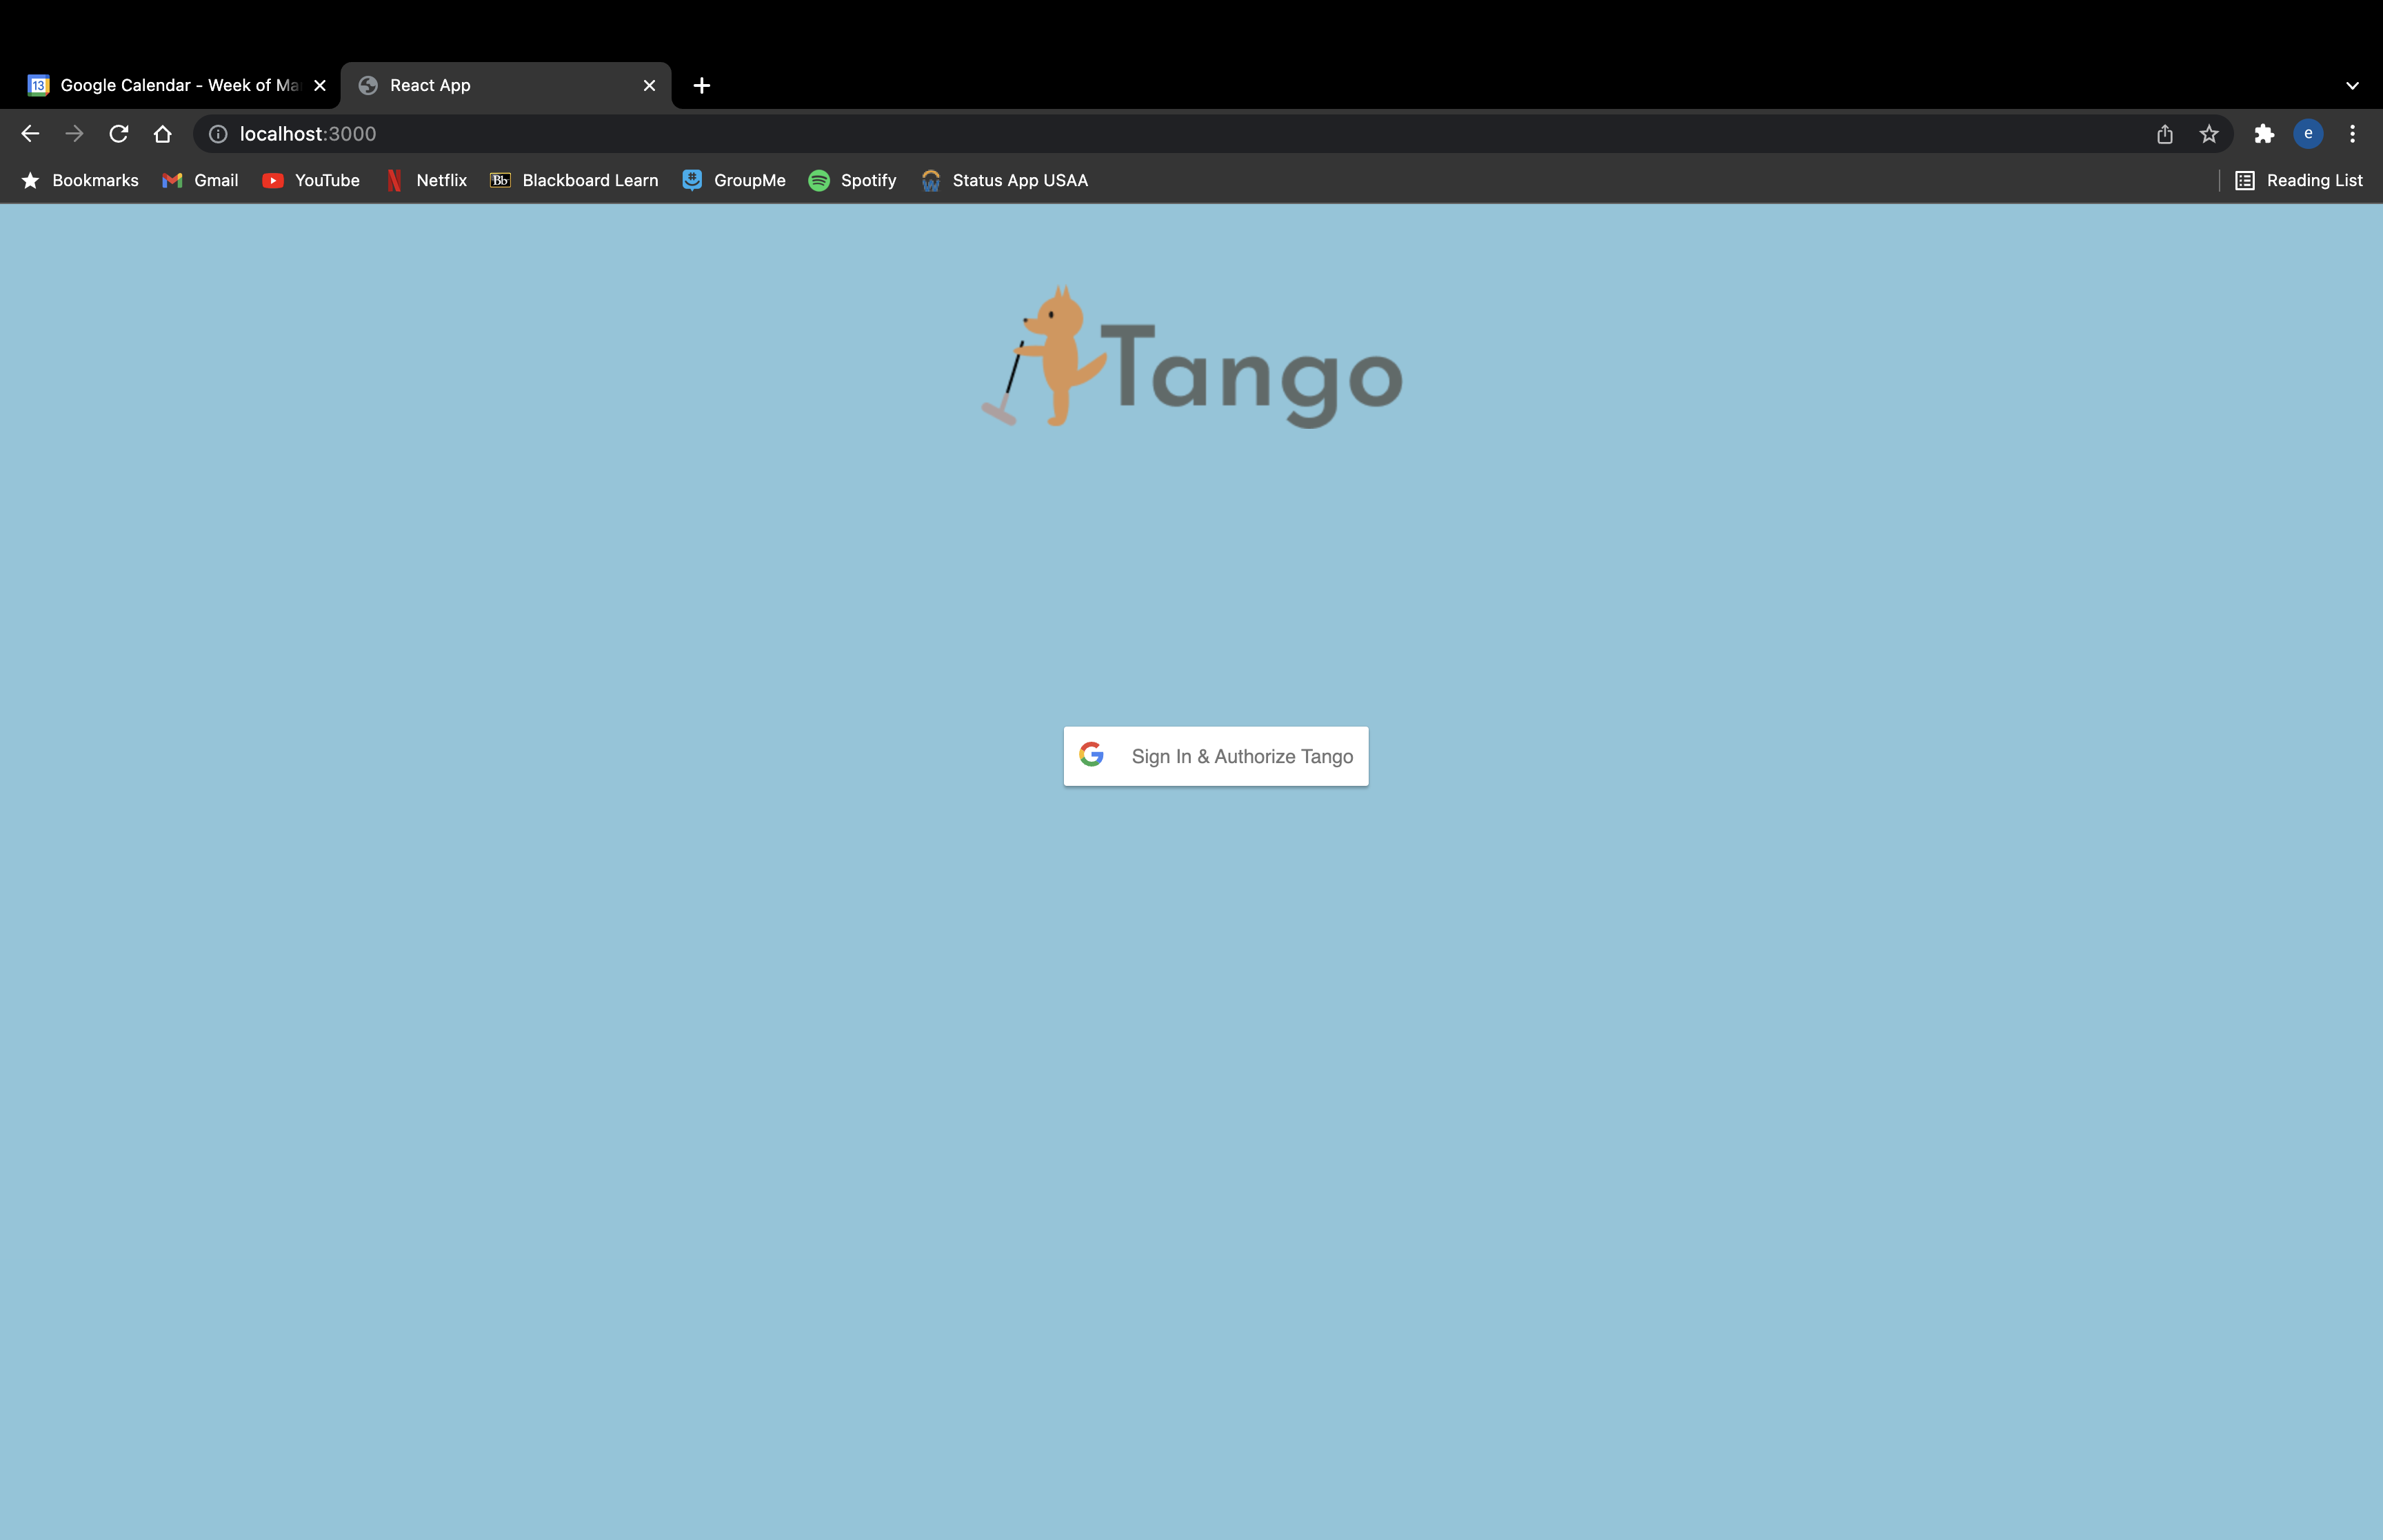The image size is (2383, 1540).
Task: Open the Extensions puzzle icon
Action: pyautogui.click(x=2264, y=134)
